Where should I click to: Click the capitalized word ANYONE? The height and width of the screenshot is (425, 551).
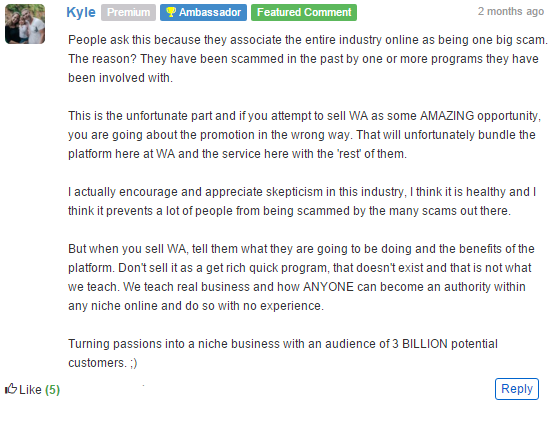point(328,286)
